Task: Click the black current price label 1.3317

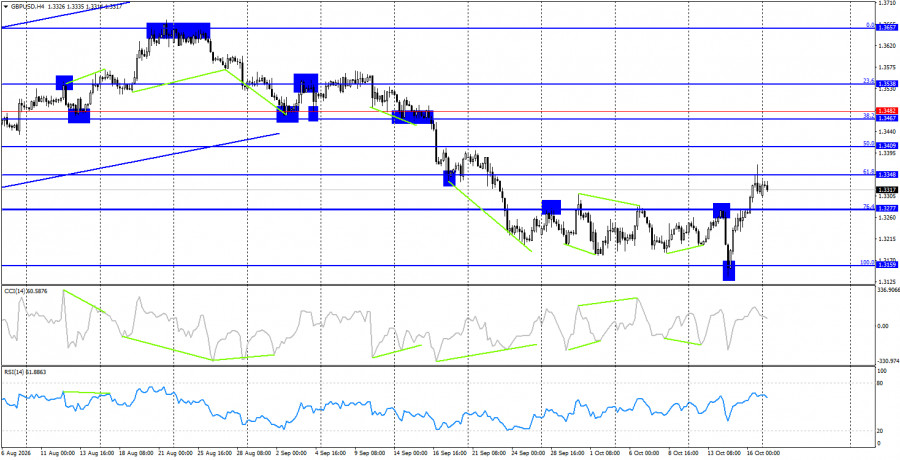Action: coord(887,190)
